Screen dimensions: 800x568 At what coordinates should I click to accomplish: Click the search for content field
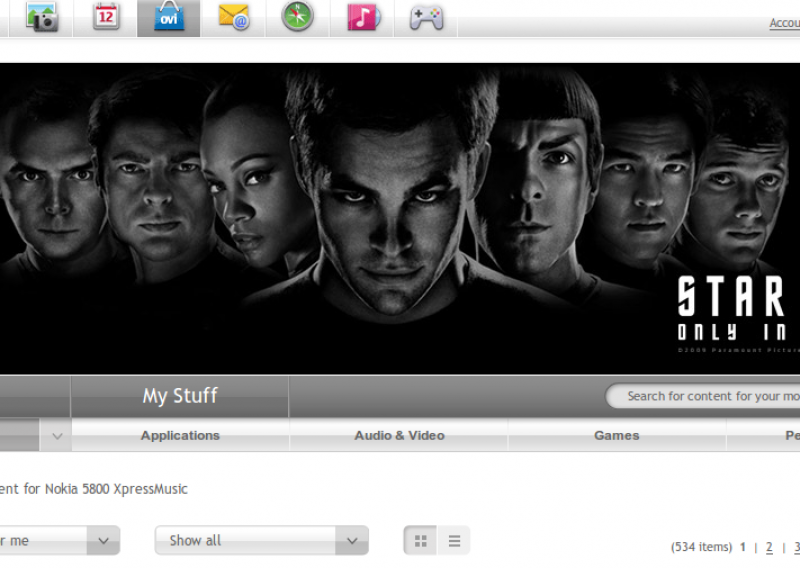[x=703, y=396]
